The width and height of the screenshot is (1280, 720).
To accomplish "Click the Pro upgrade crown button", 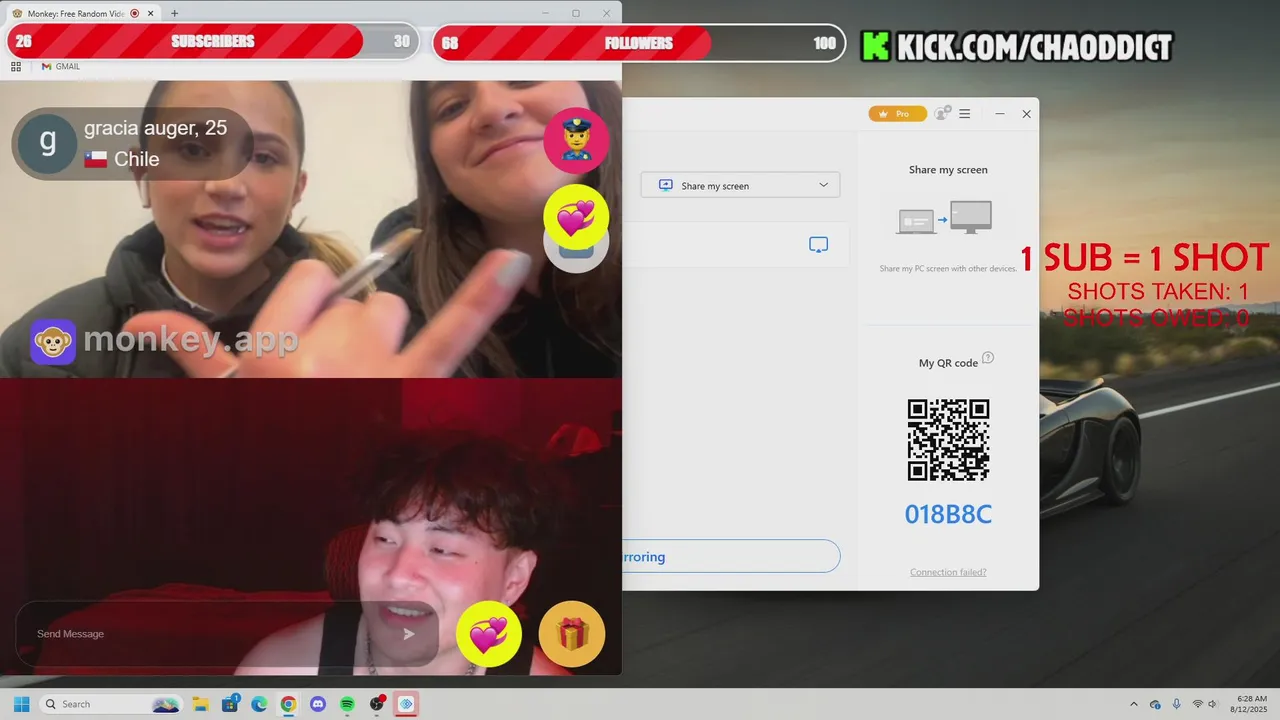I will [897, 114].
